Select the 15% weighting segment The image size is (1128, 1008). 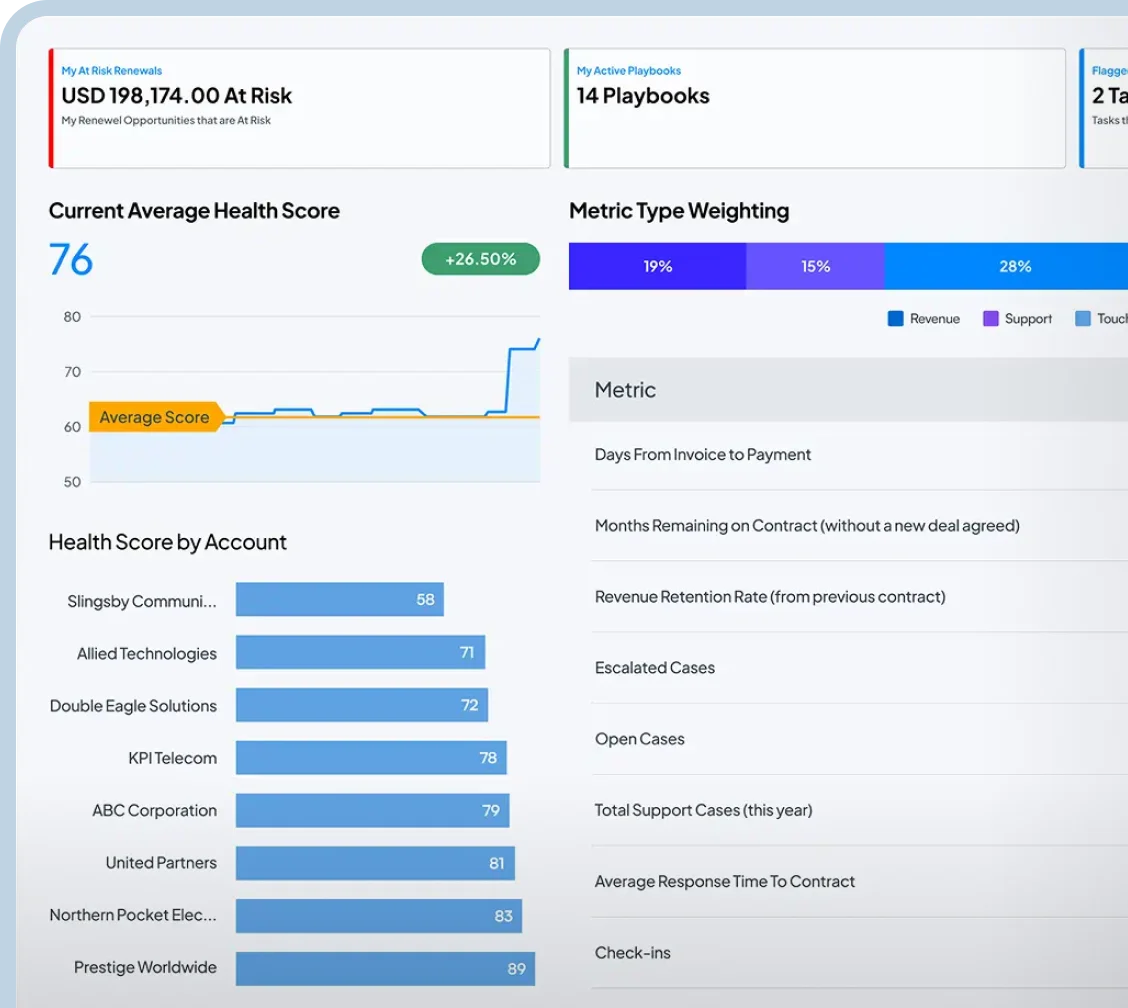pos(815,266)
